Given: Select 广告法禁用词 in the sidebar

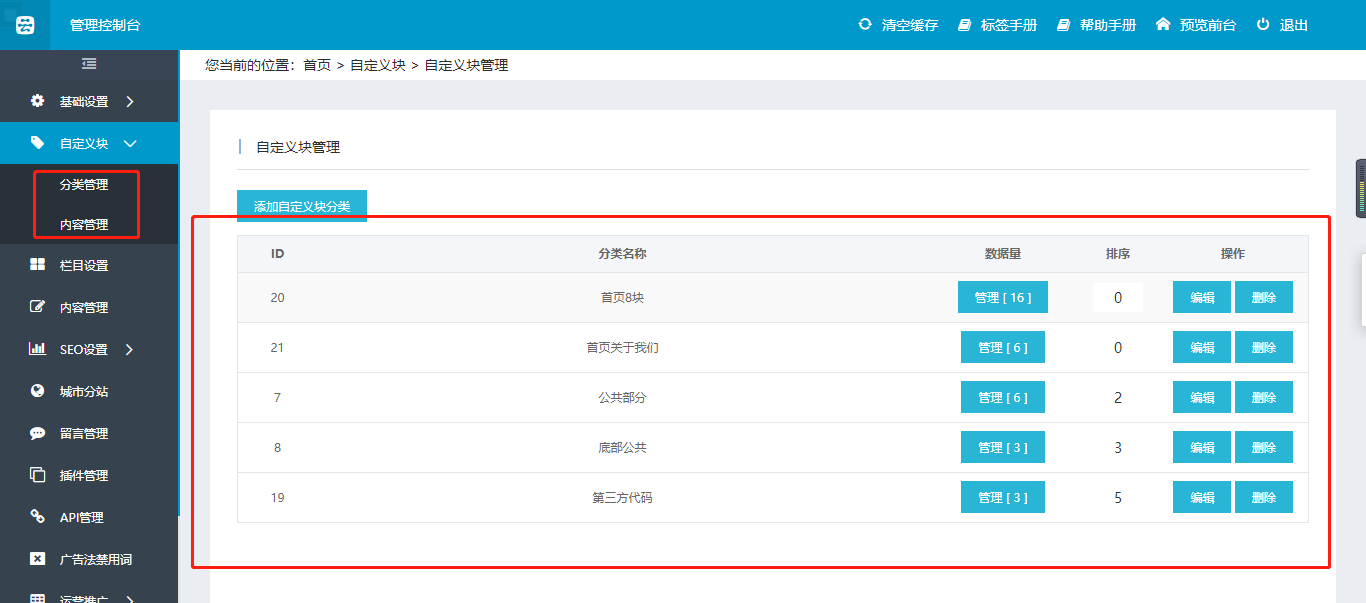Looking at the screenshot, I should coord(96,559).
